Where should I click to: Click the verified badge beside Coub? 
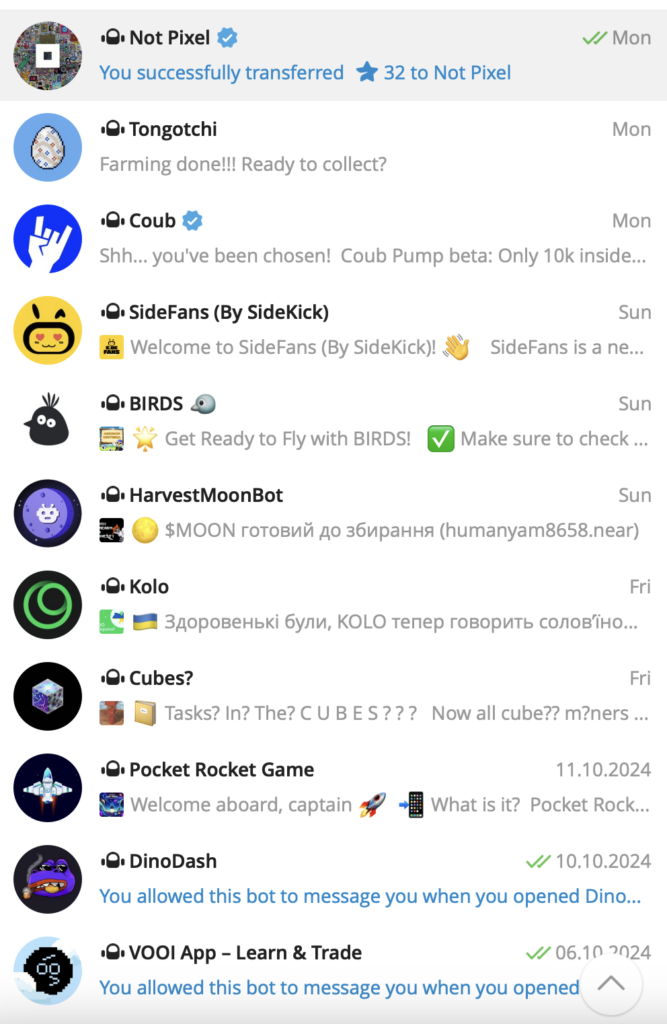(x=192, y=221)
